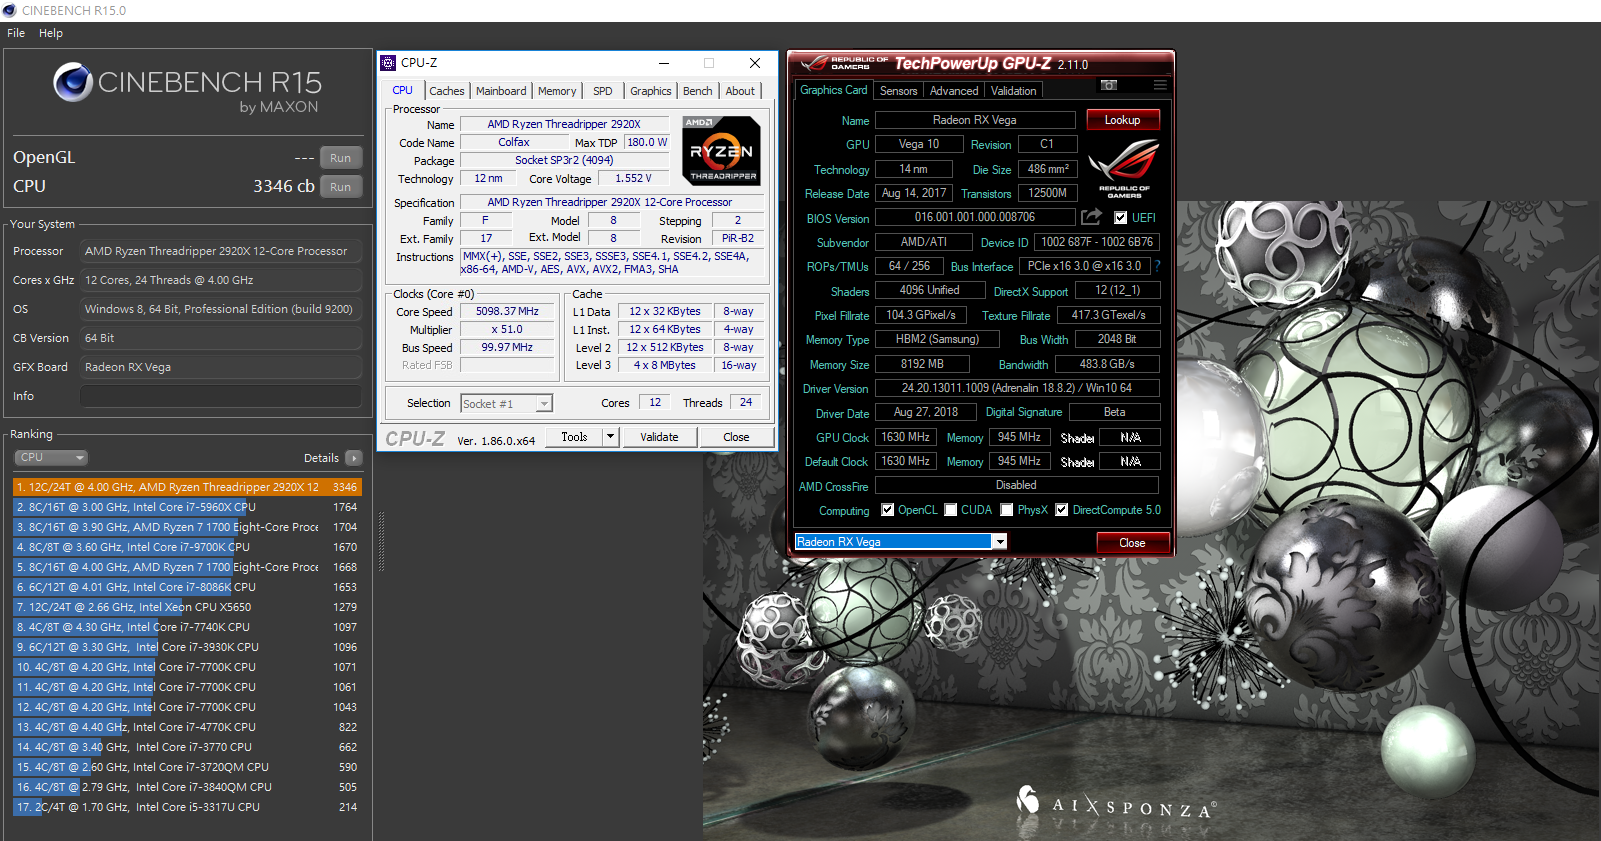Click GPU Name field Radeon RX Vega
The image size is (1601, 841).
pos(975,120)
